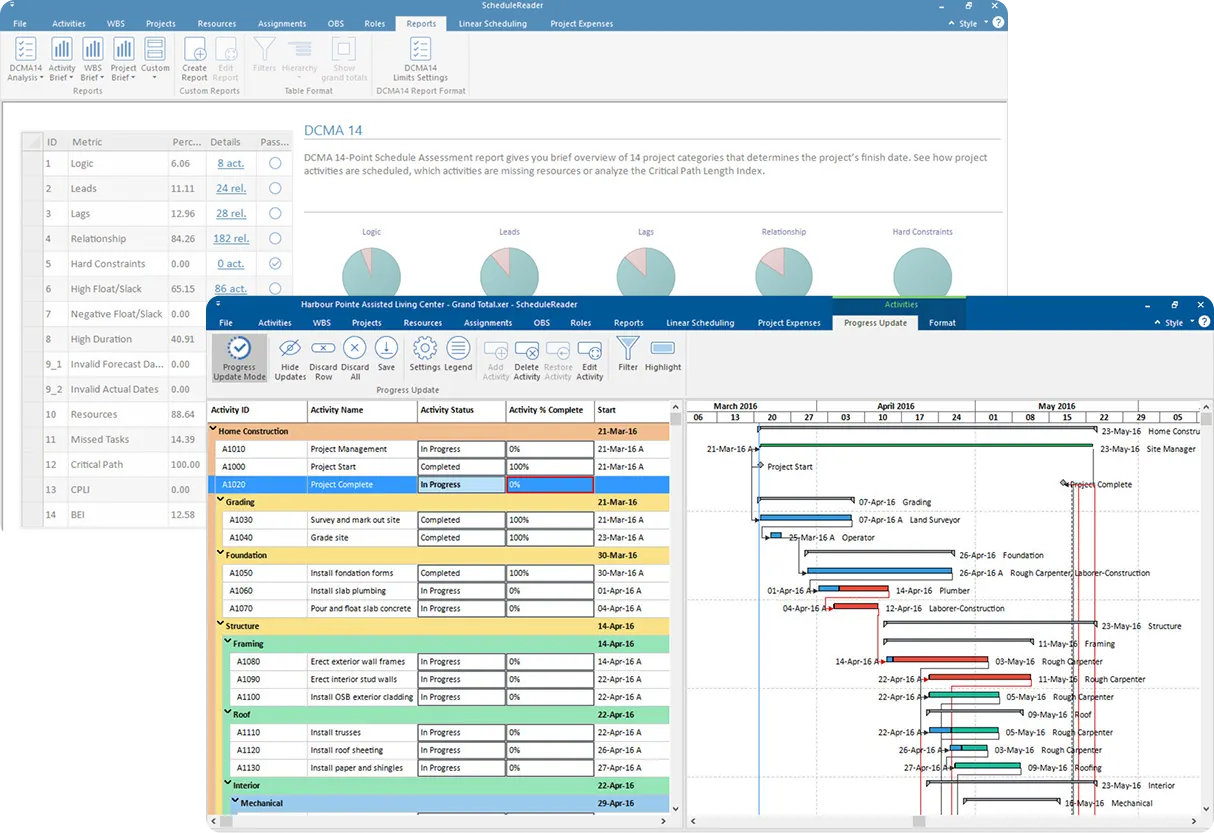Open the 0 act. Hard Constraints link
This screenshot has height=833, width=1214.
click(231, 263)
